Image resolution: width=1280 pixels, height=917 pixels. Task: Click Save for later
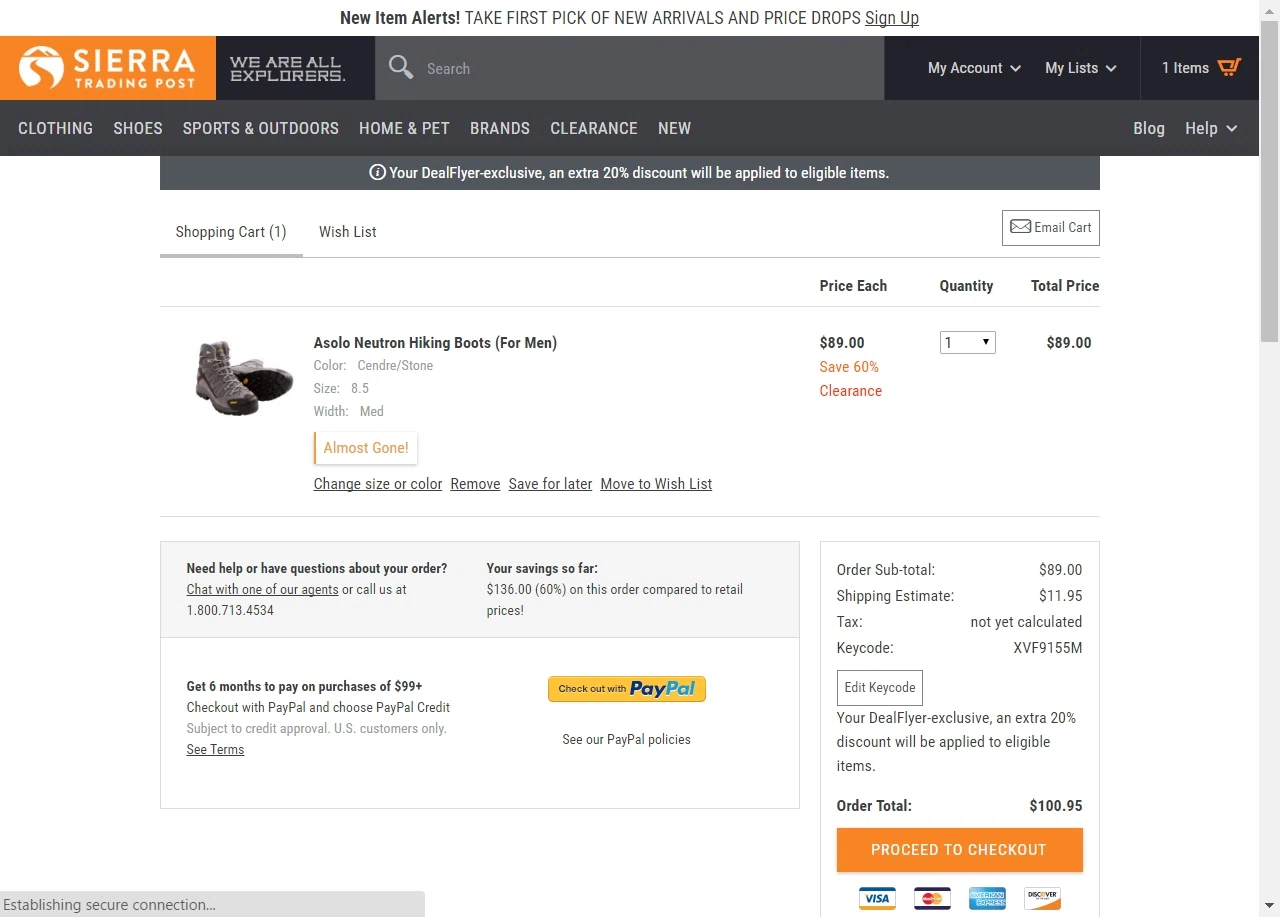[x=550, y=484]
